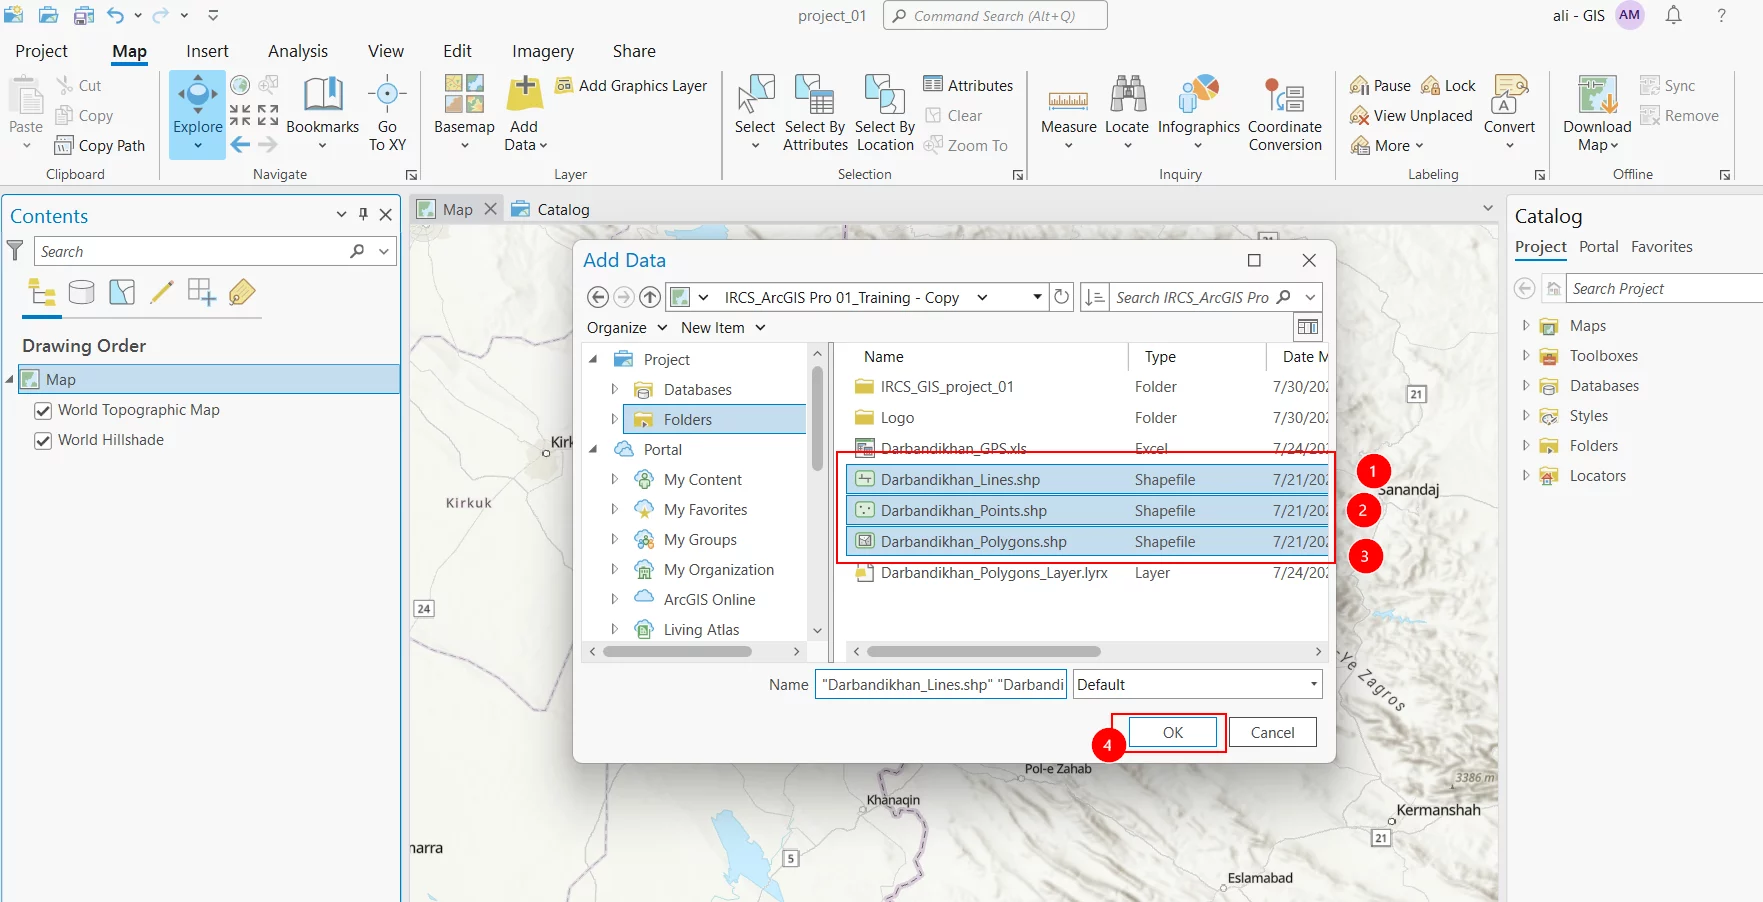1763x902 pixels.
Task: Open the Attributes pane
Action: pos(968,86)
